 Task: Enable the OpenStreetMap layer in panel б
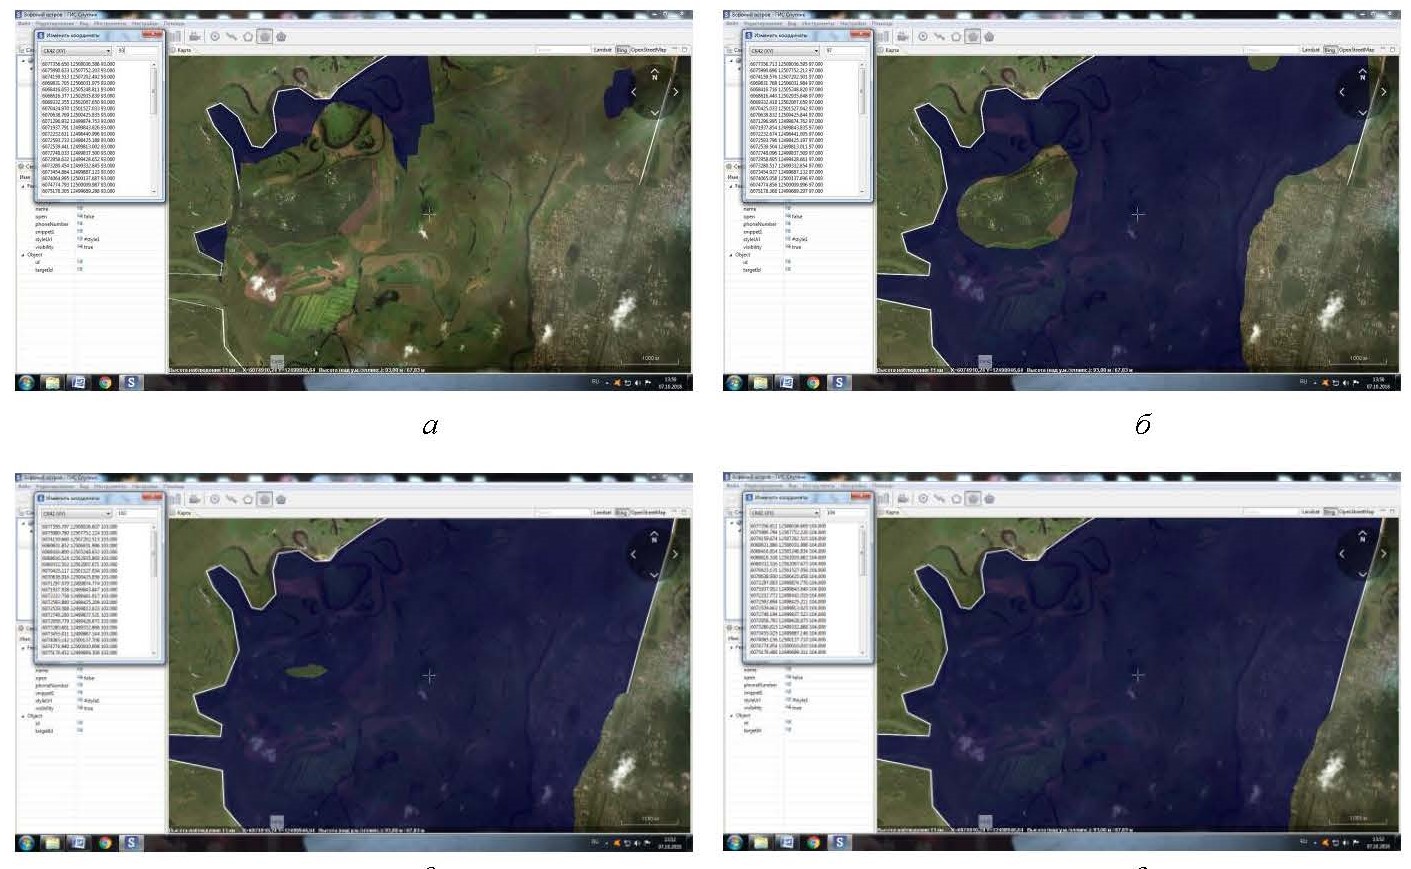1356,49
